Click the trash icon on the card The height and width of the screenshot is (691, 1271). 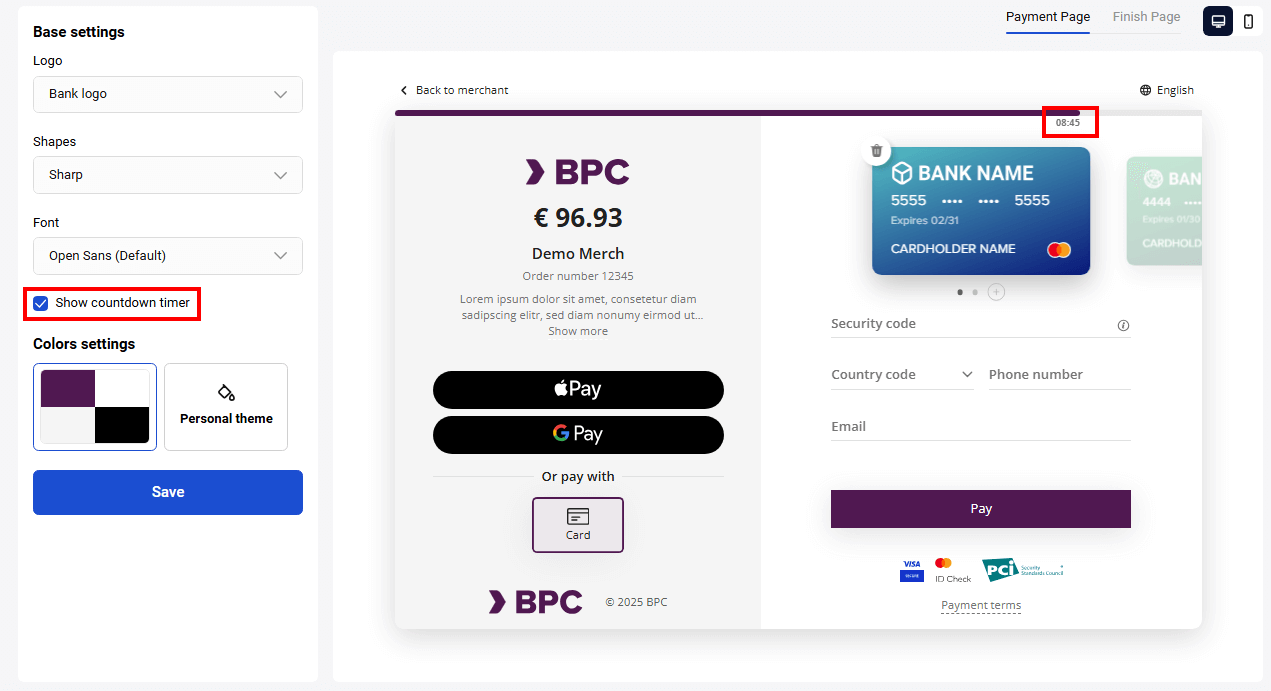[877, 151]
